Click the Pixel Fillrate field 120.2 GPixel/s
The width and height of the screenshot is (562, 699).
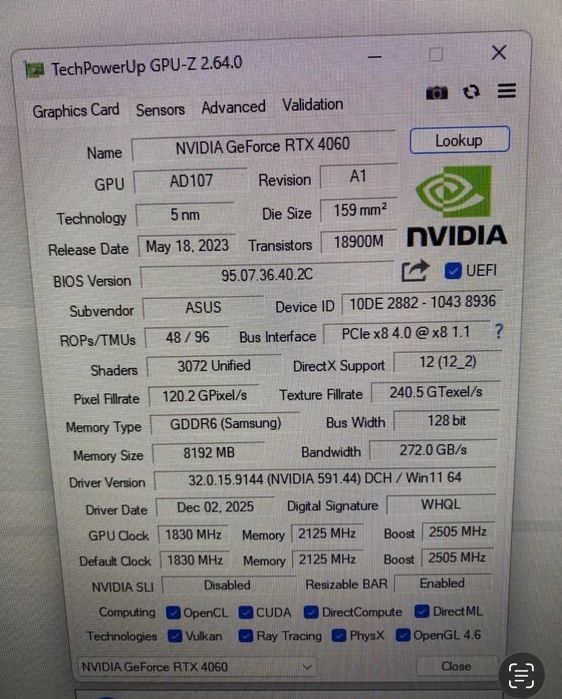point(204,395)
